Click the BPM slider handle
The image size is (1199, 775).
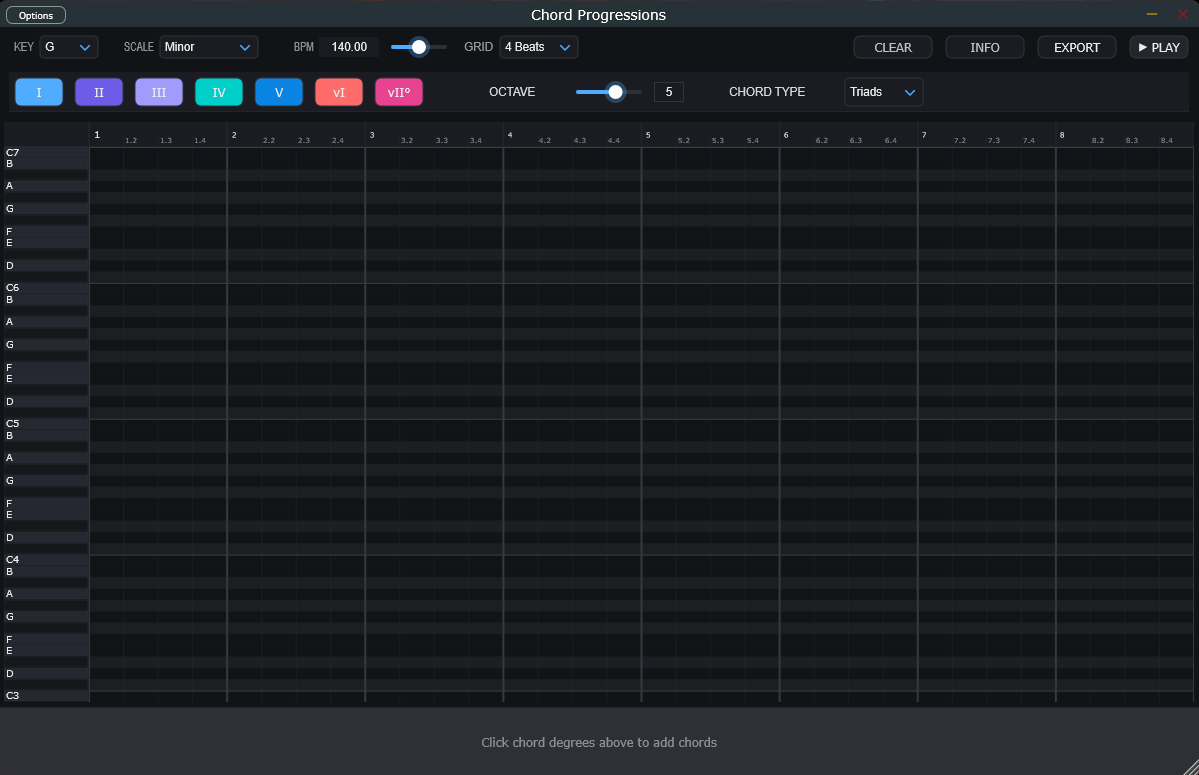click(x=419, y=47)
